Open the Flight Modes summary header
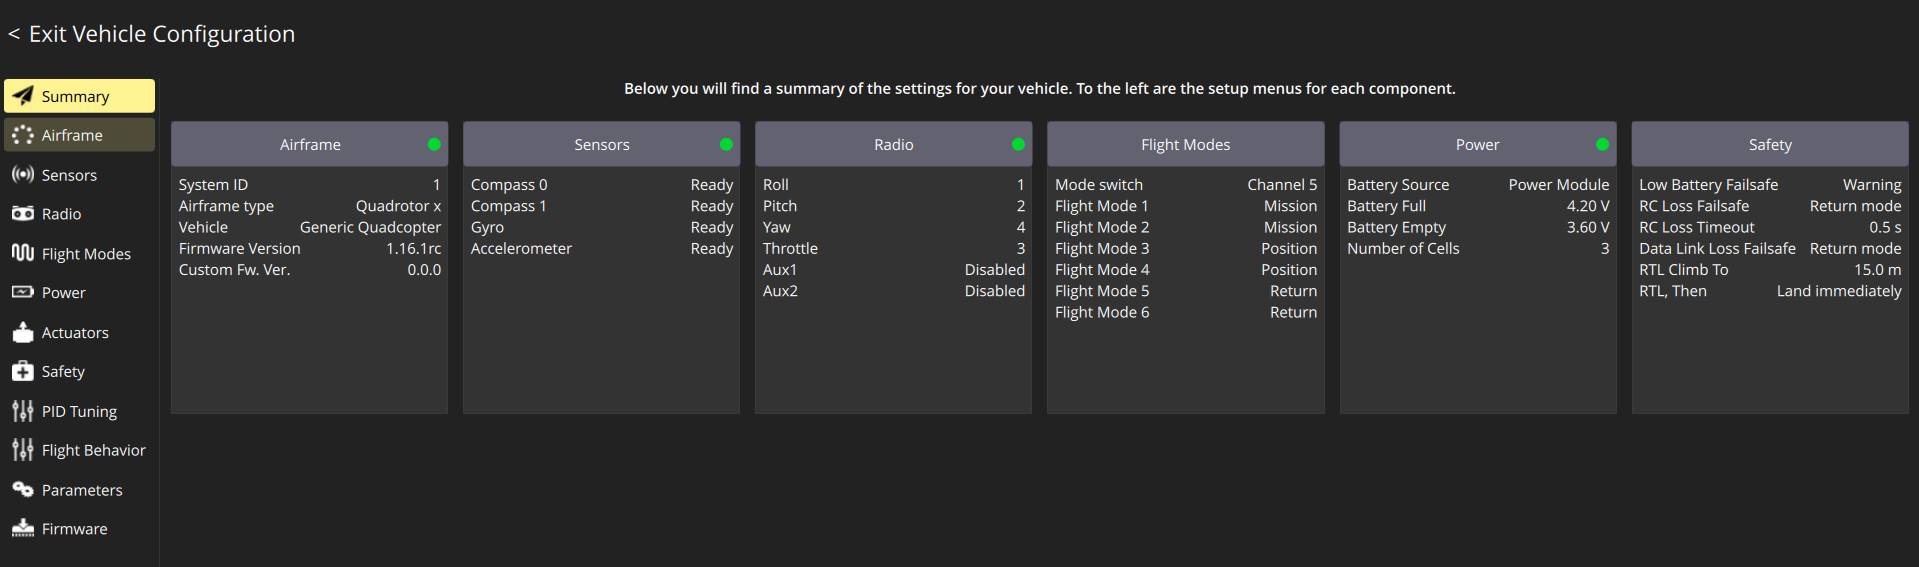Image resolution: width=1919 pixels, height=567 pixels. (1185, 145)
